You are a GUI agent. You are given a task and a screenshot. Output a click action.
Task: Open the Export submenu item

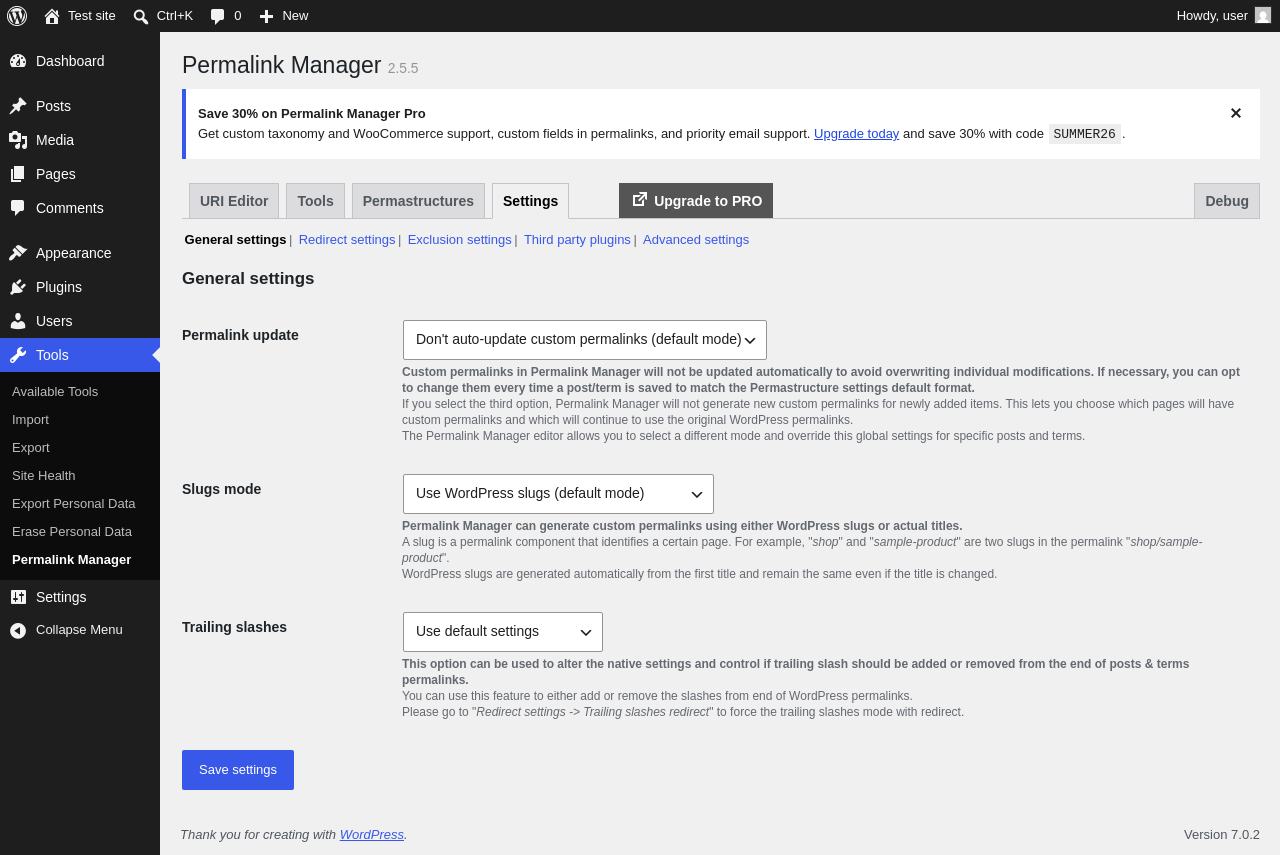(x=31, y=447)
